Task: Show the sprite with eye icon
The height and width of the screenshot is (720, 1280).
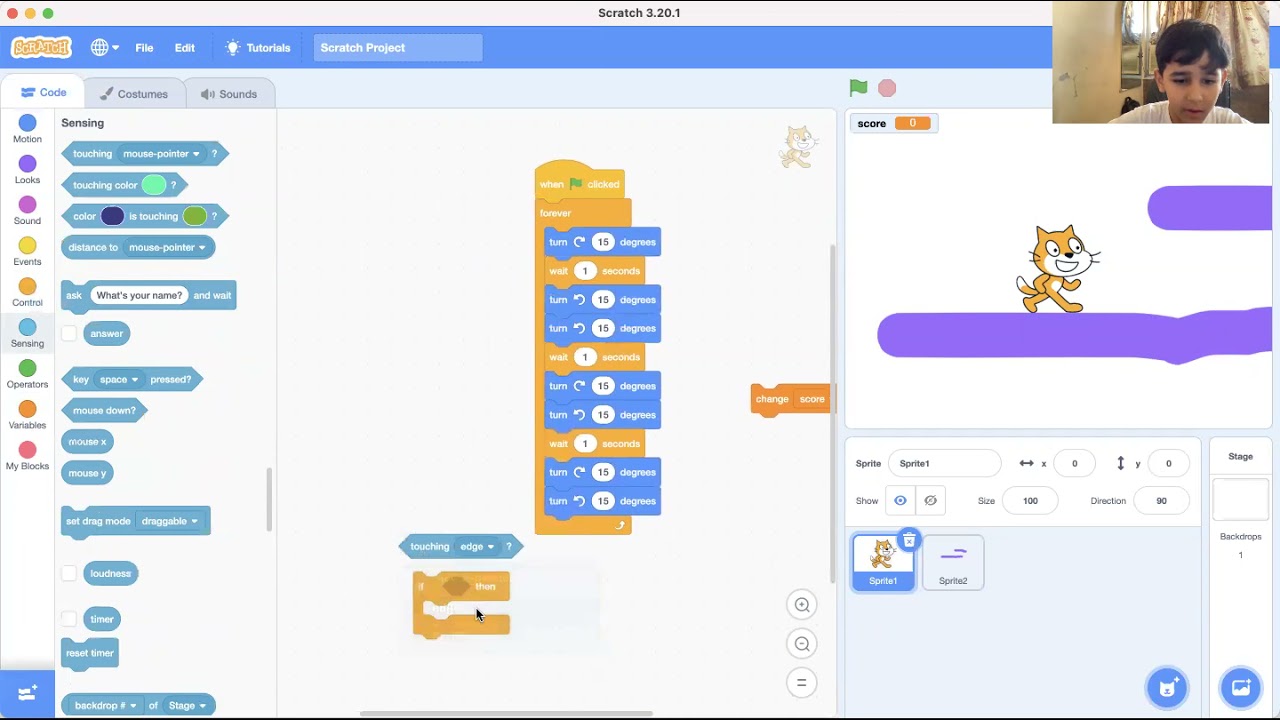Action: pos(900,501)
